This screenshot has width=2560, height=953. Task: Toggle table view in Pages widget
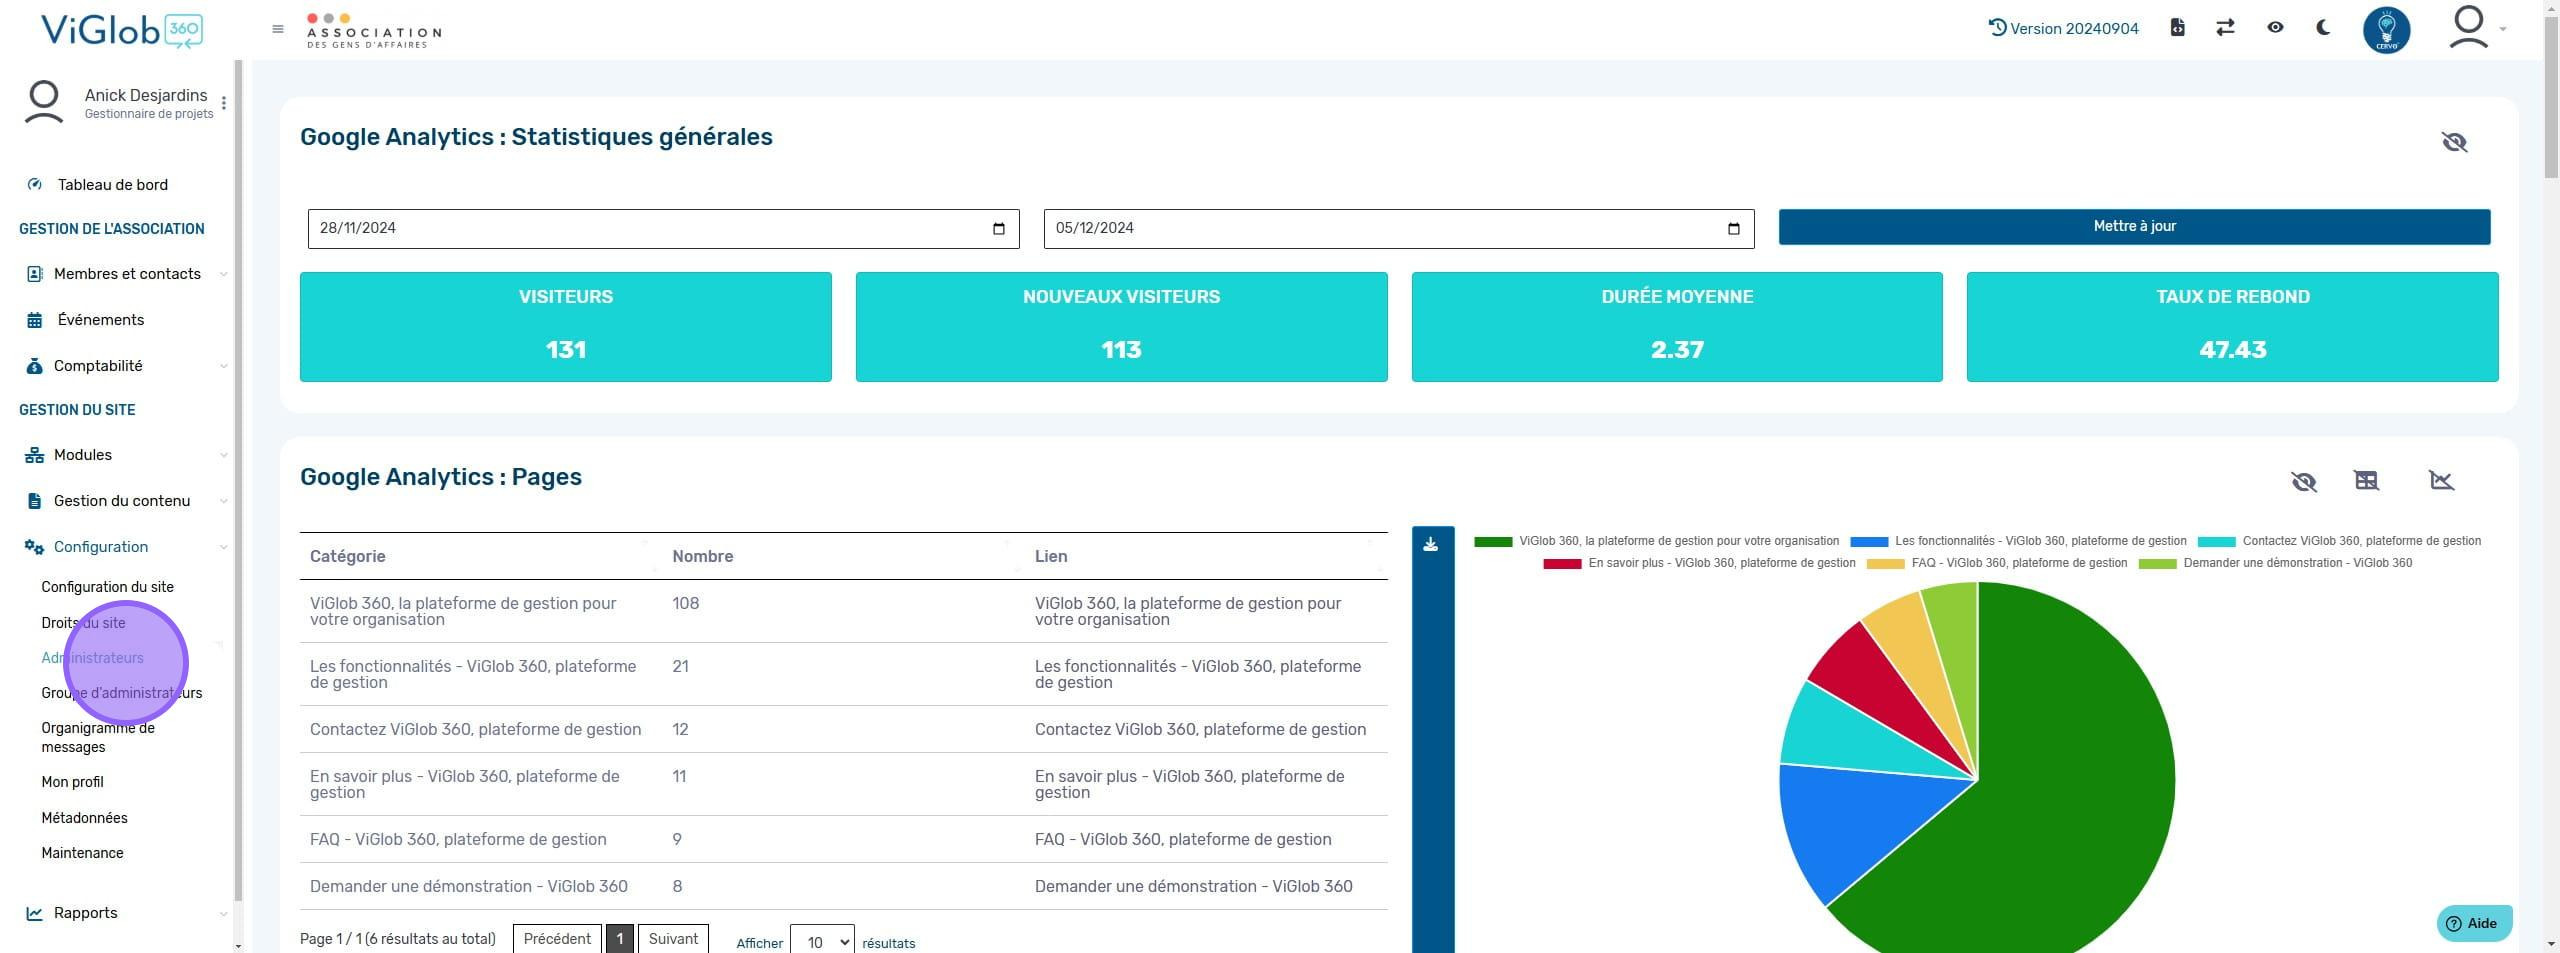point(2367,481)
